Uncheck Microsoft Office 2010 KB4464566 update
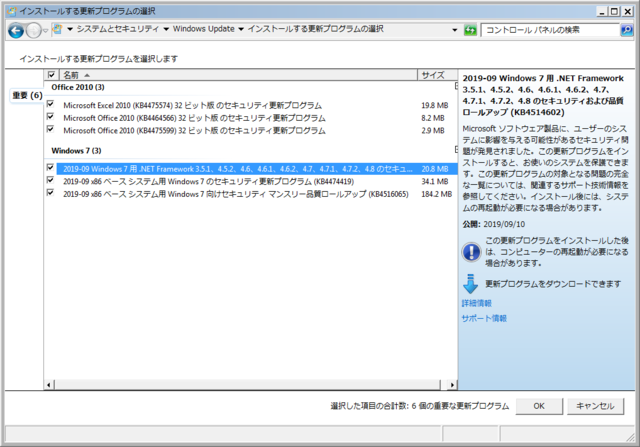 click(x=50, y=116)
